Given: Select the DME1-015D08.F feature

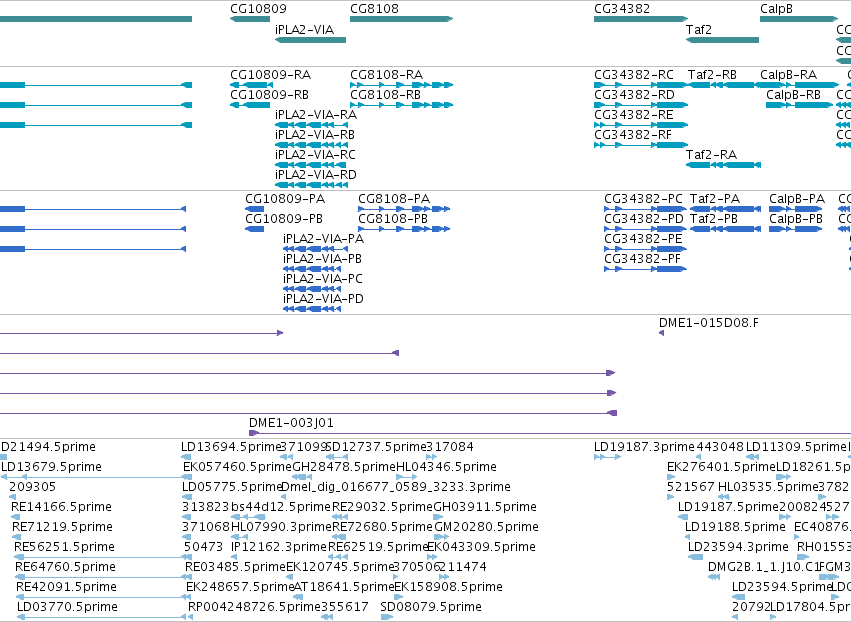Looking at the screenshot, I should [x=661, y=333].
